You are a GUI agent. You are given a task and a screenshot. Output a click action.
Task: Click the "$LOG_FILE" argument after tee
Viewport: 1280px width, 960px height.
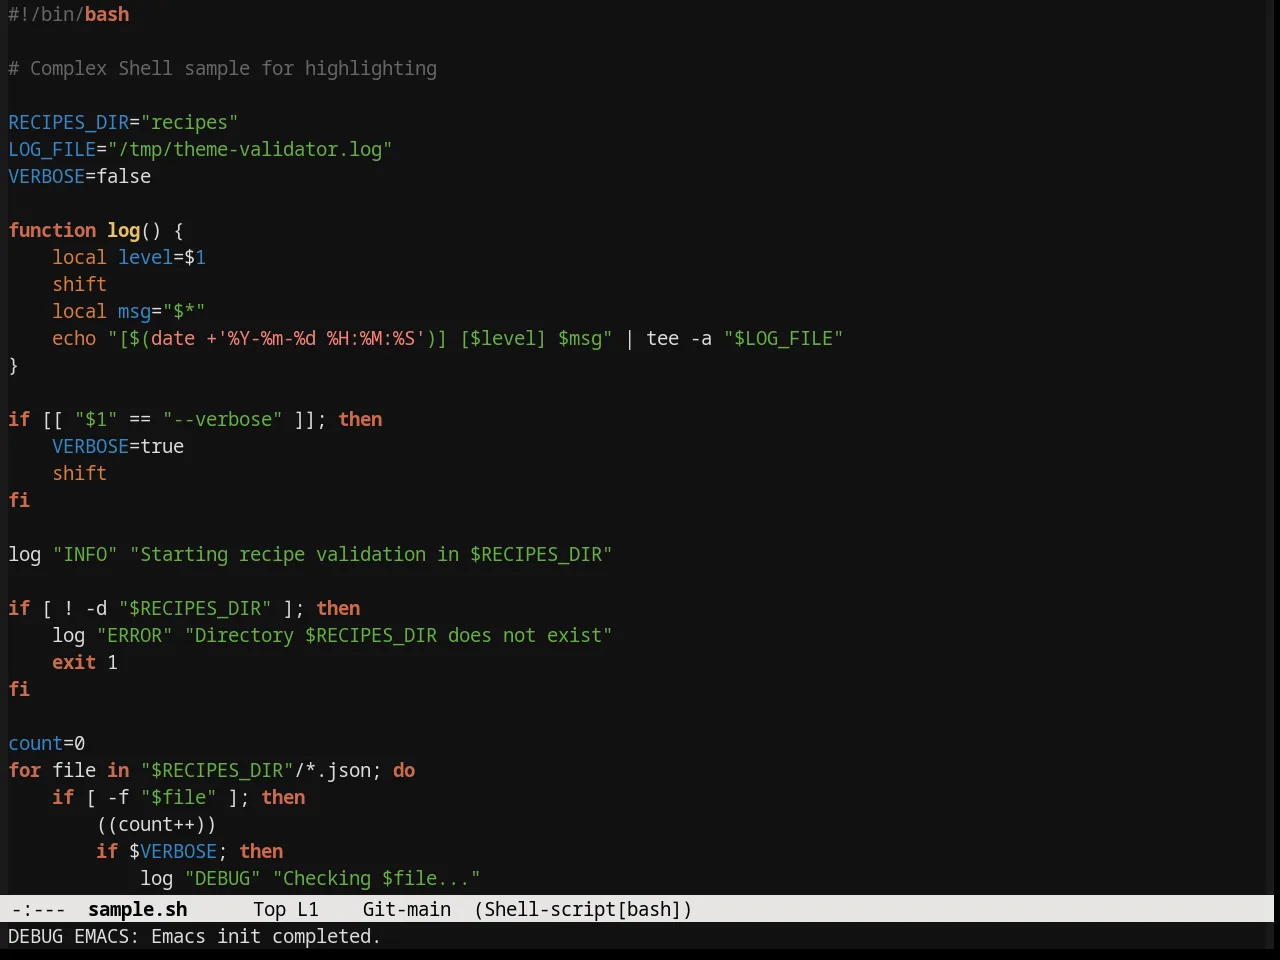click(x=784, y=338)
